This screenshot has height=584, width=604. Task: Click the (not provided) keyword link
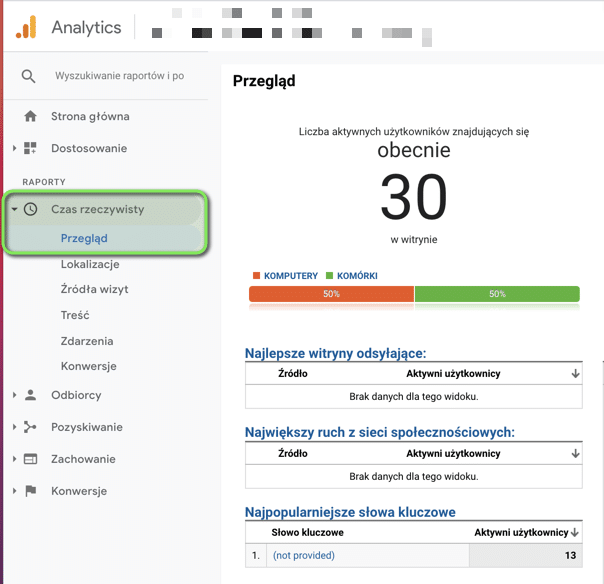[304, 555]
